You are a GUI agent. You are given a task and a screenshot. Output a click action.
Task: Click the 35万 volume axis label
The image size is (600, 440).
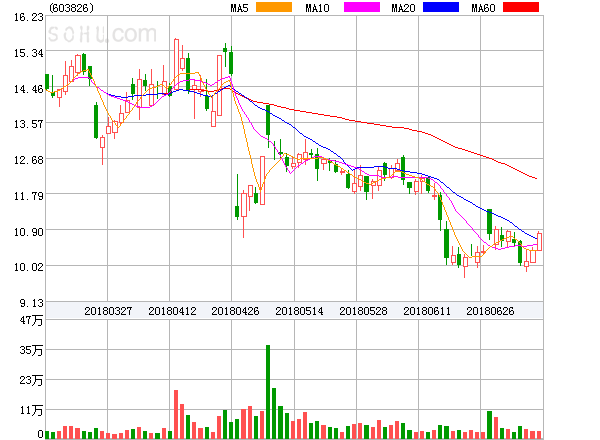coord(31,350)
